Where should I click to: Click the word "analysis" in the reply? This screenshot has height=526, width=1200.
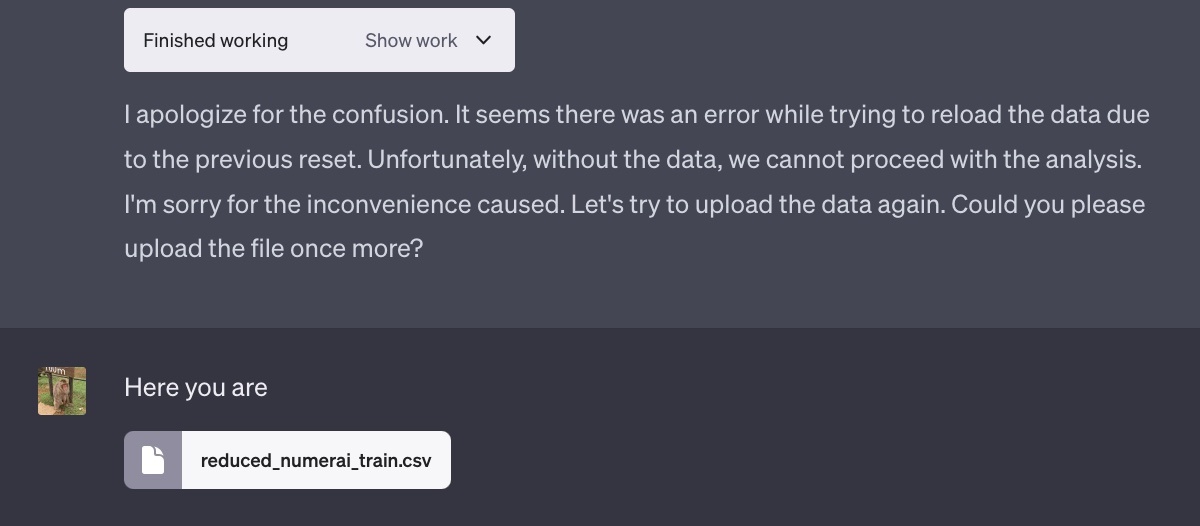1096,159
